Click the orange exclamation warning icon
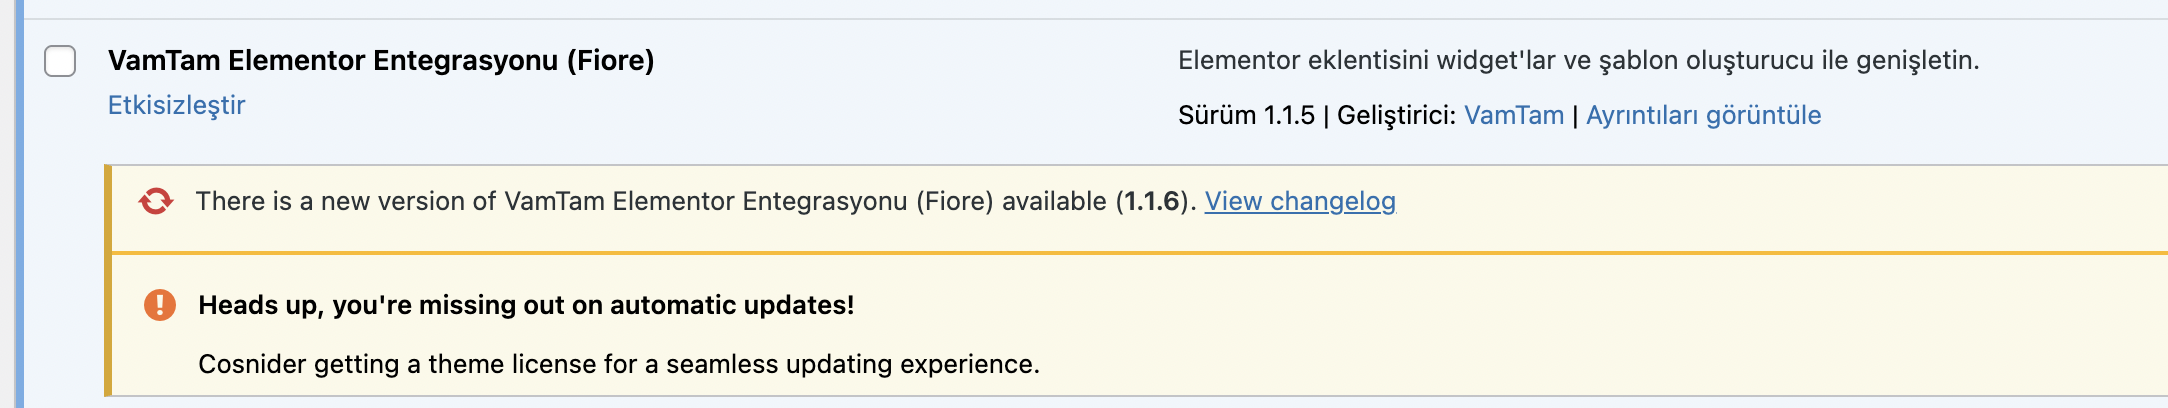2168x408 pixels. click(160, 305)
